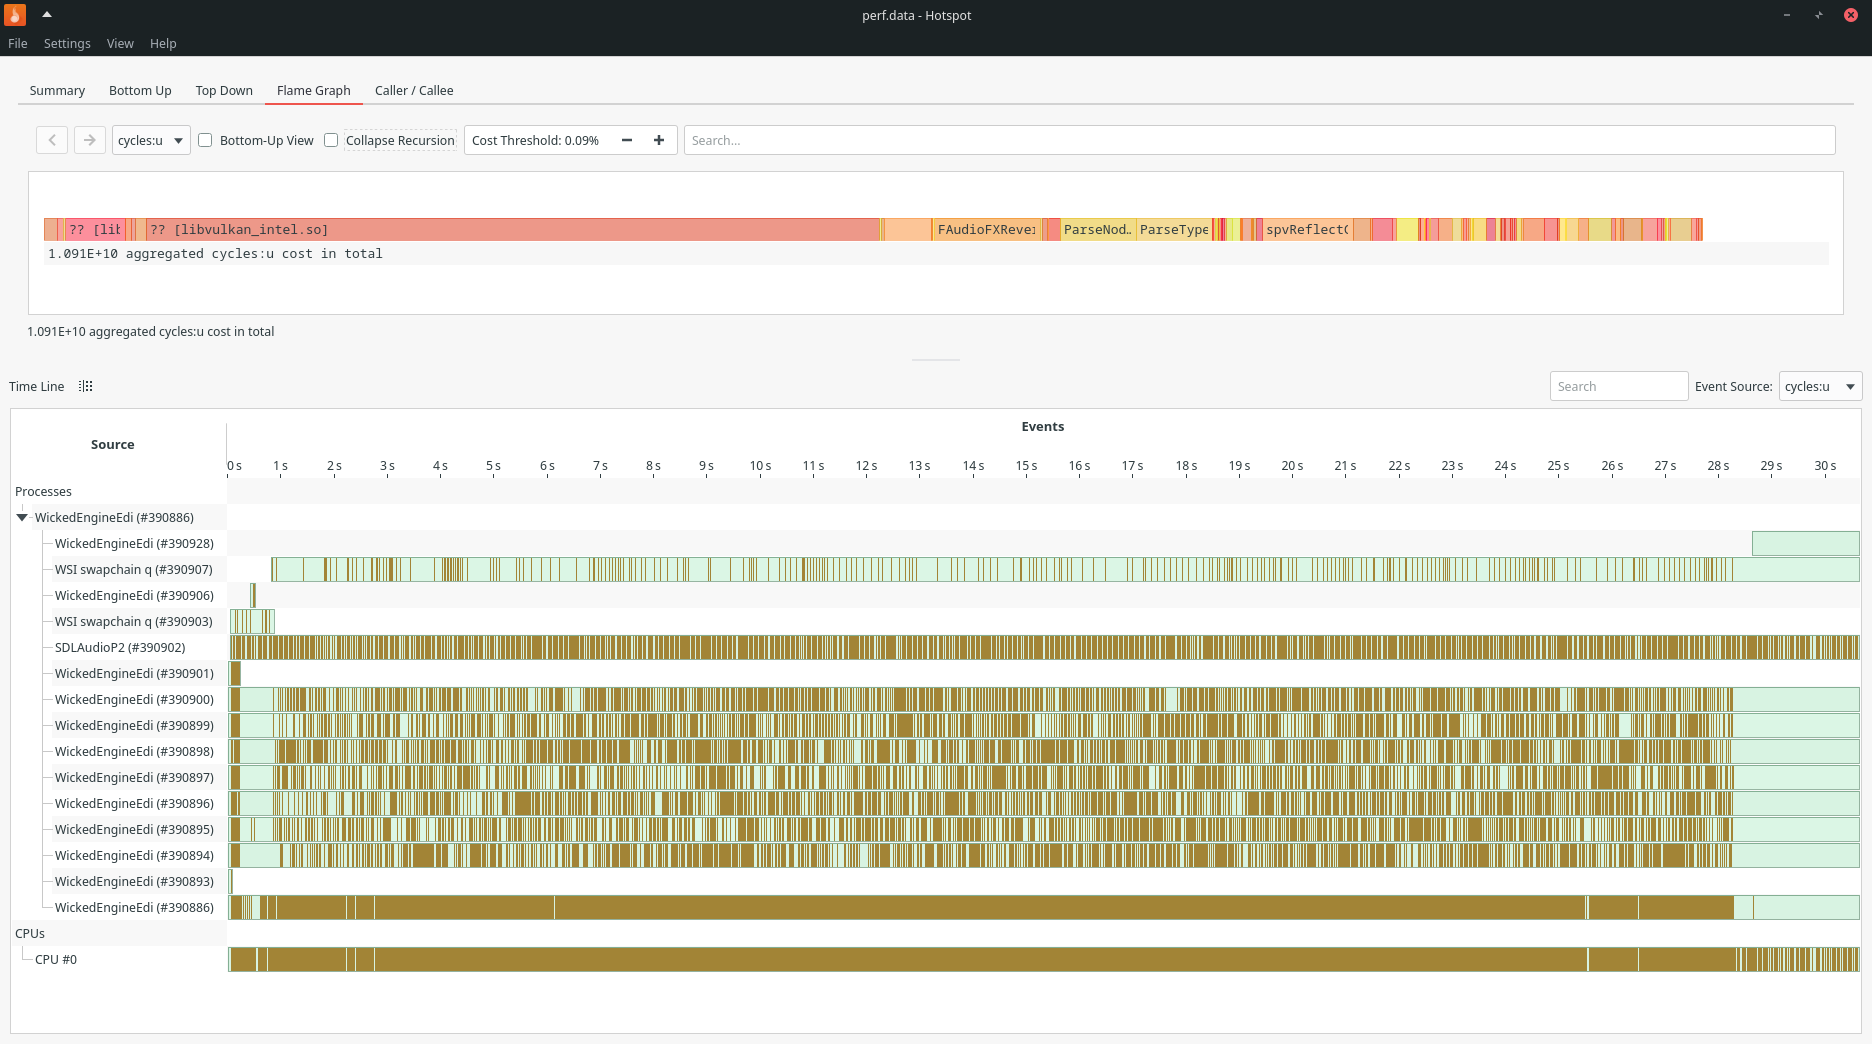Click the splitter handle below the flame graph
Image resolution: width=1872 pixels, height=1044 pixels.
(x=934, y=359)
